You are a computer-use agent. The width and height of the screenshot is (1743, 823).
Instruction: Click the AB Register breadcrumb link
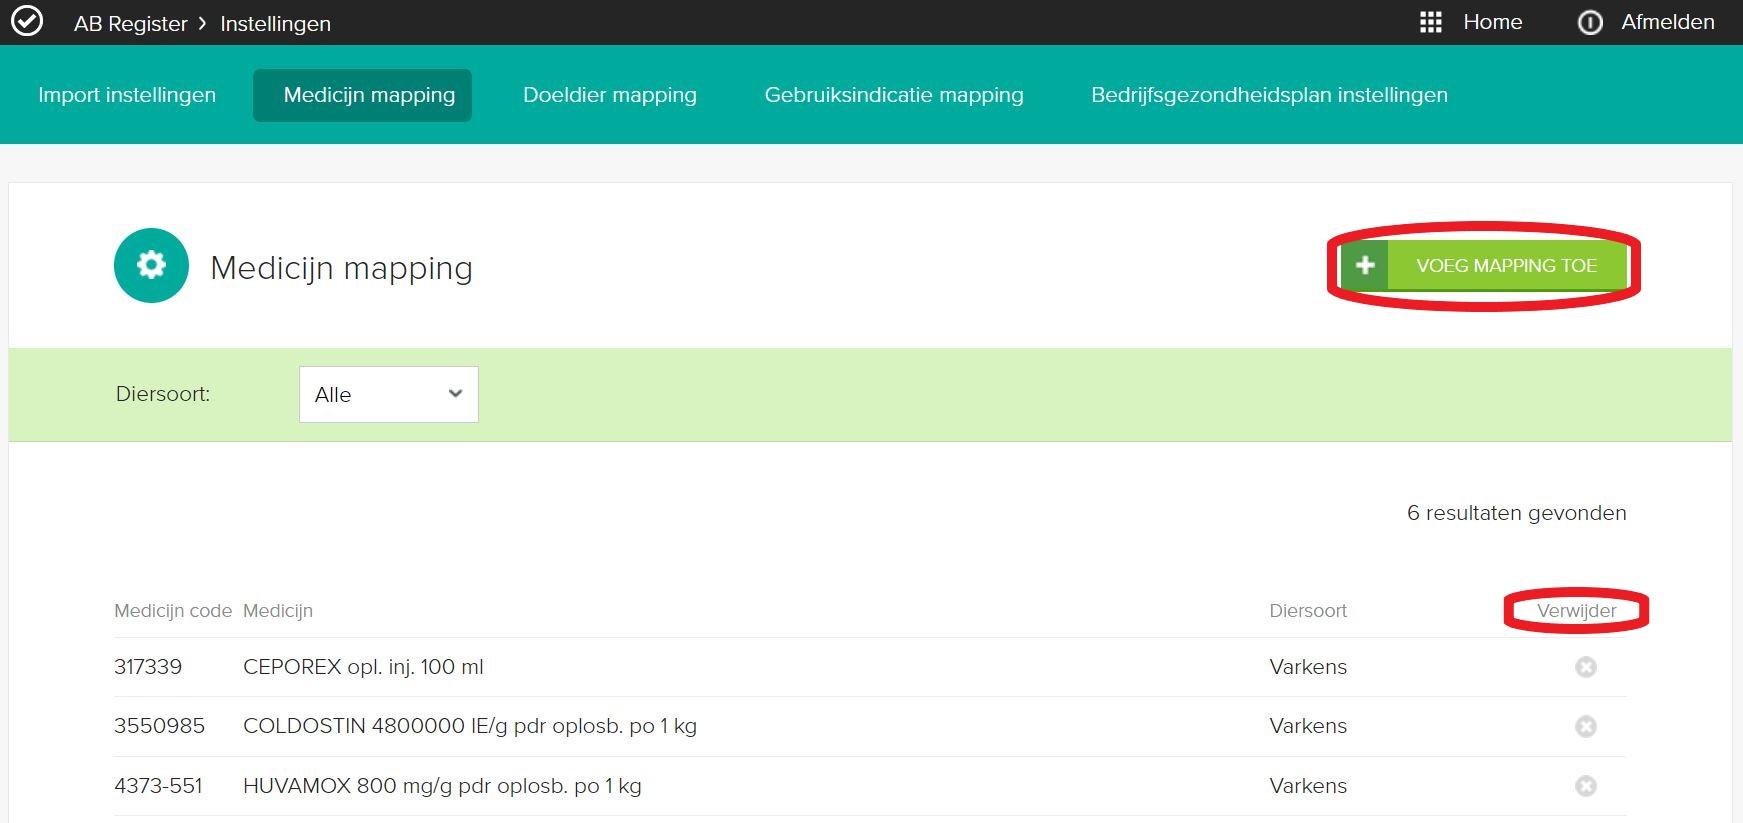130,24
